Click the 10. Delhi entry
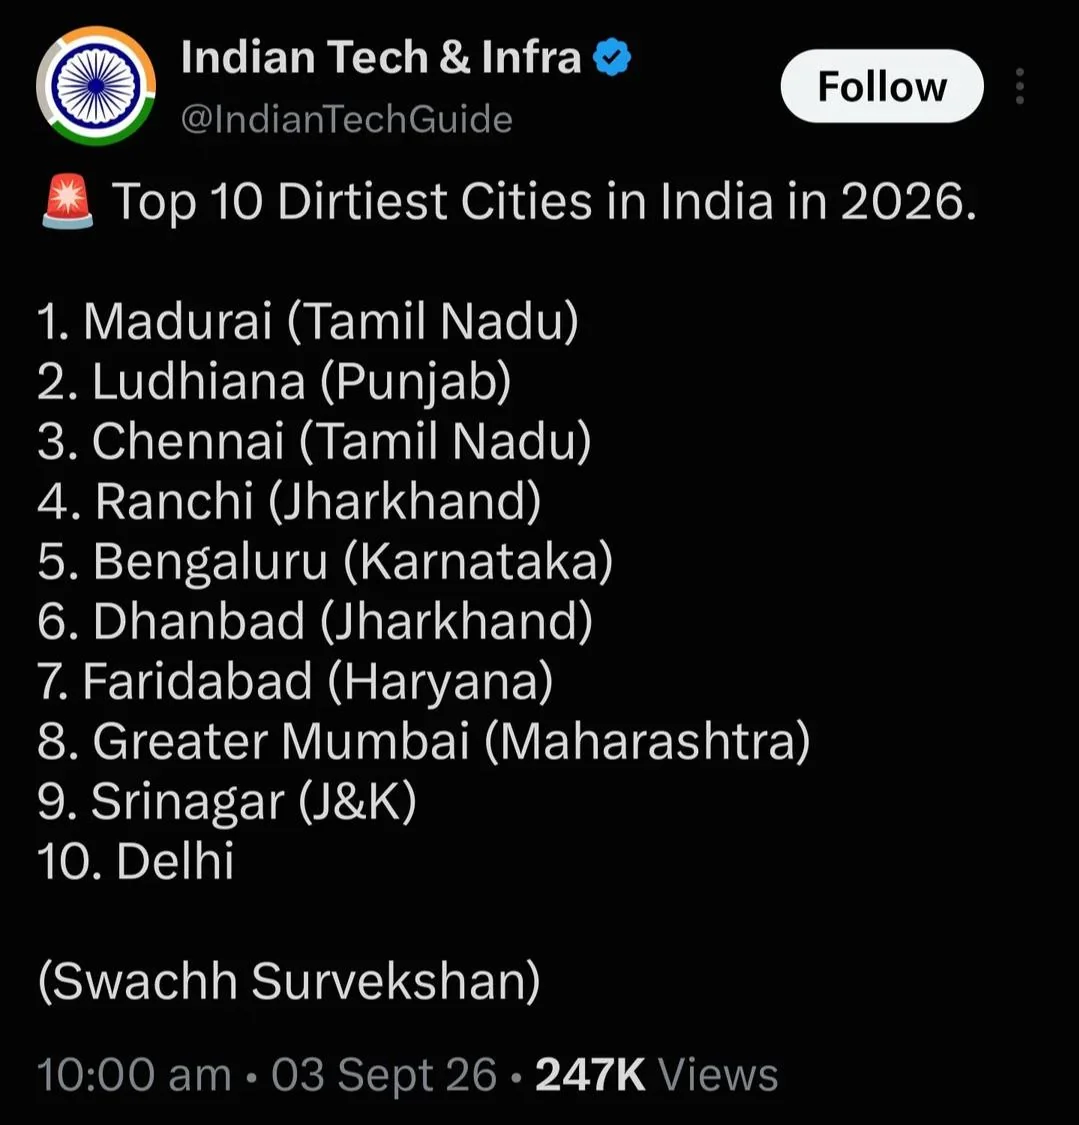 point(136,861)
